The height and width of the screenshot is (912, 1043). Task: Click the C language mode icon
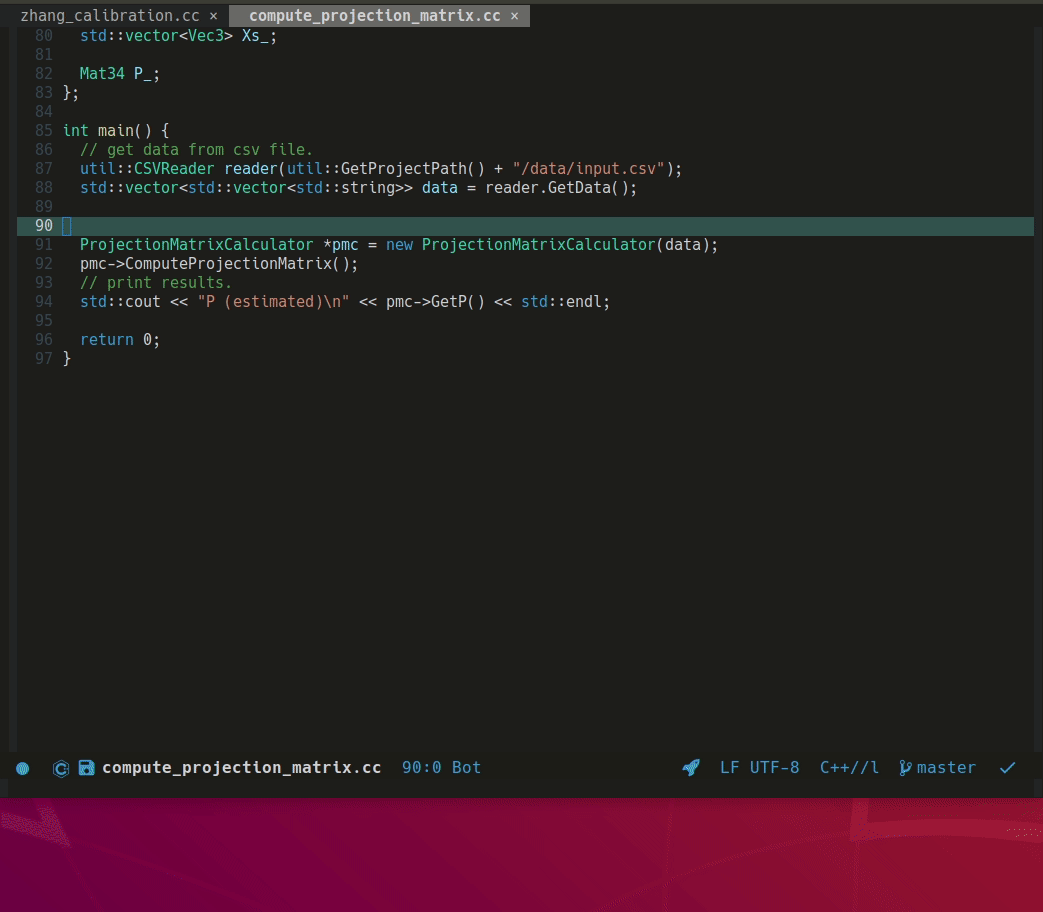pos(61,768)
